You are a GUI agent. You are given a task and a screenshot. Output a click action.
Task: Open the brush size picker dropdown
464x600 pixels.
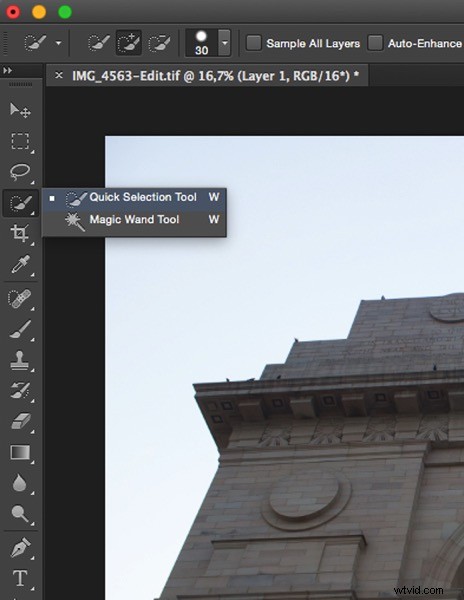[225, 43]
